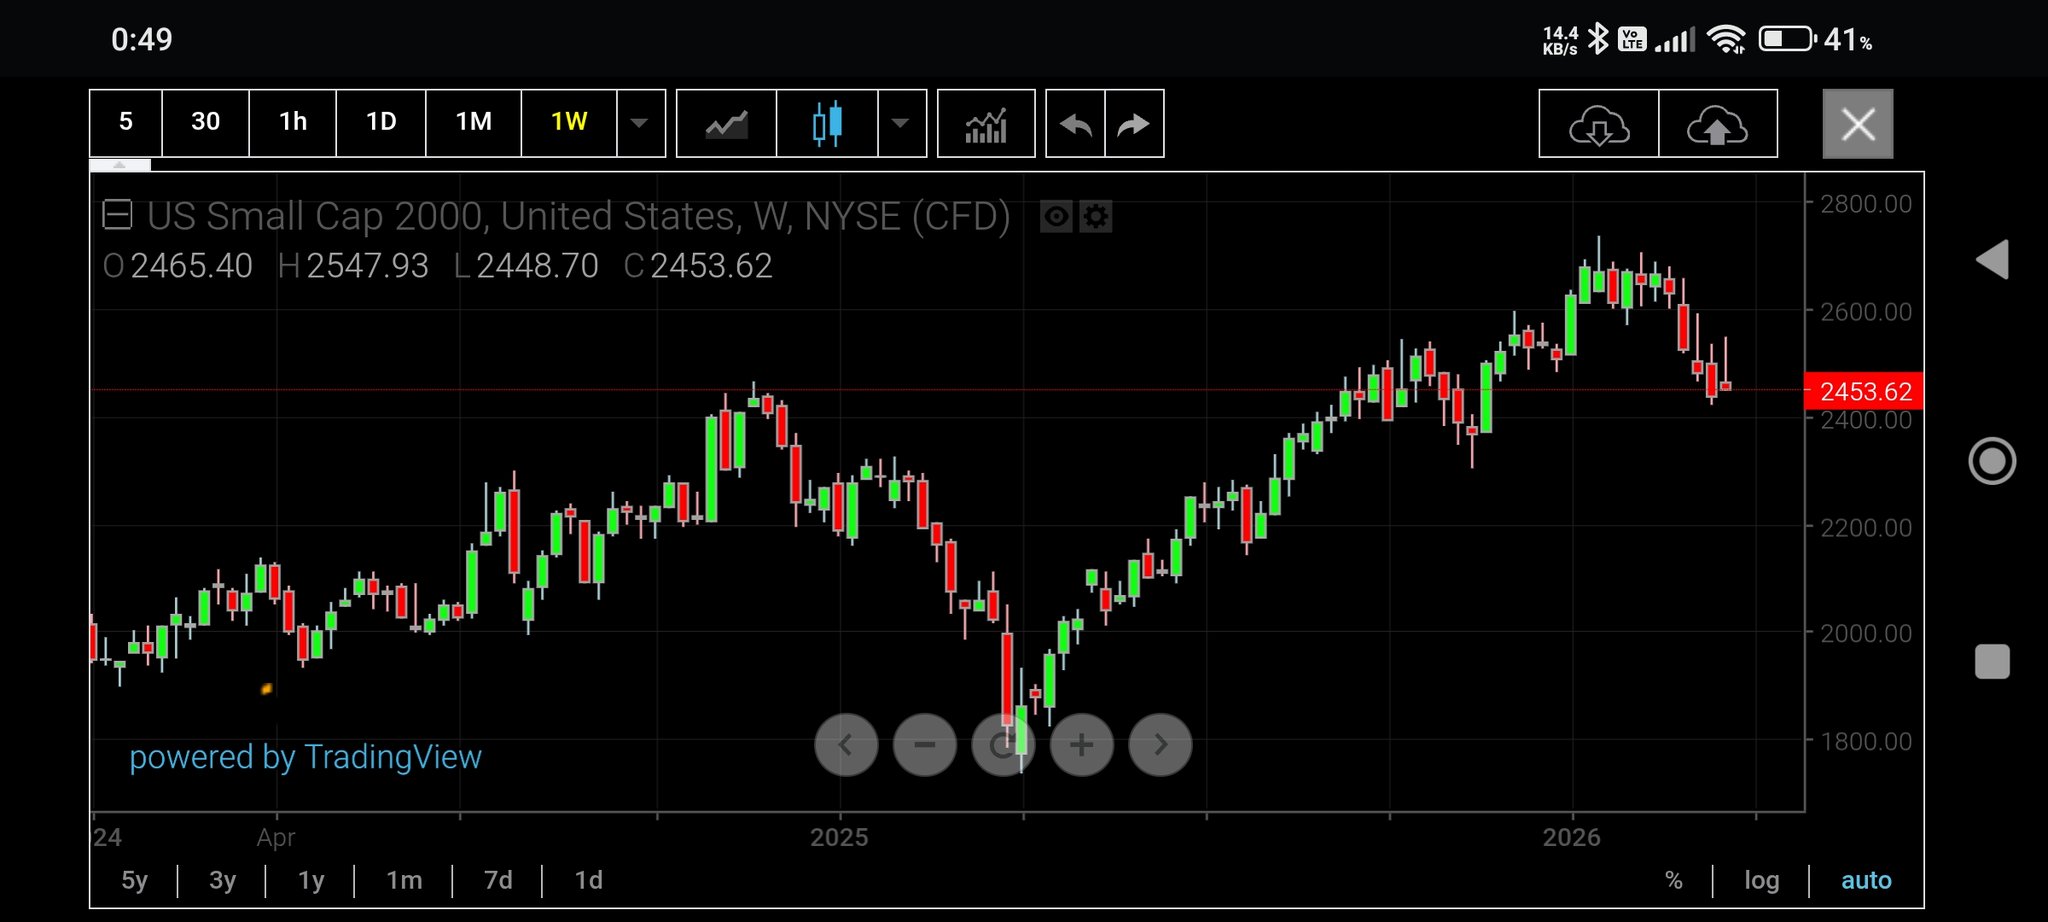
Task: Set range to 5y
Action: (x=134, y=880)
